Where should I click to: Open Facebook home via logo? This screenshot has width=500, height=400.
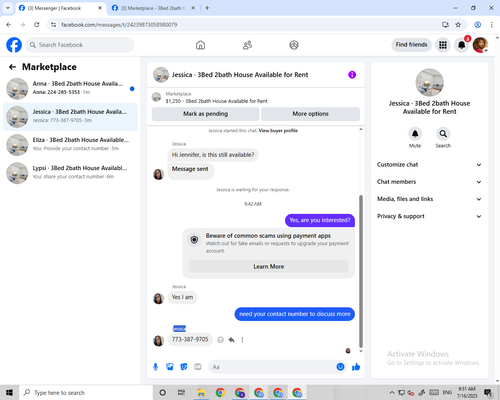click(14, 45)
